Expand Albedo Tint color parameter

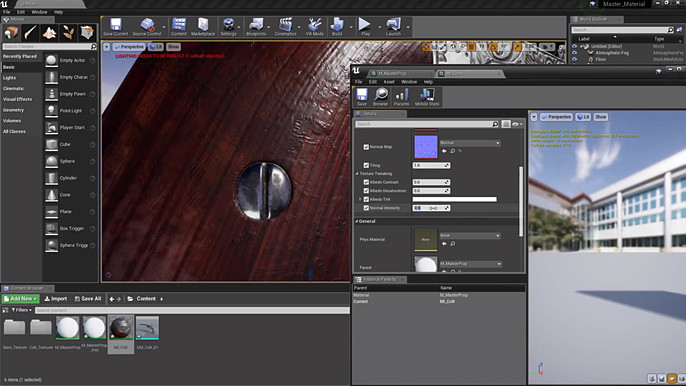pos(360,199)
